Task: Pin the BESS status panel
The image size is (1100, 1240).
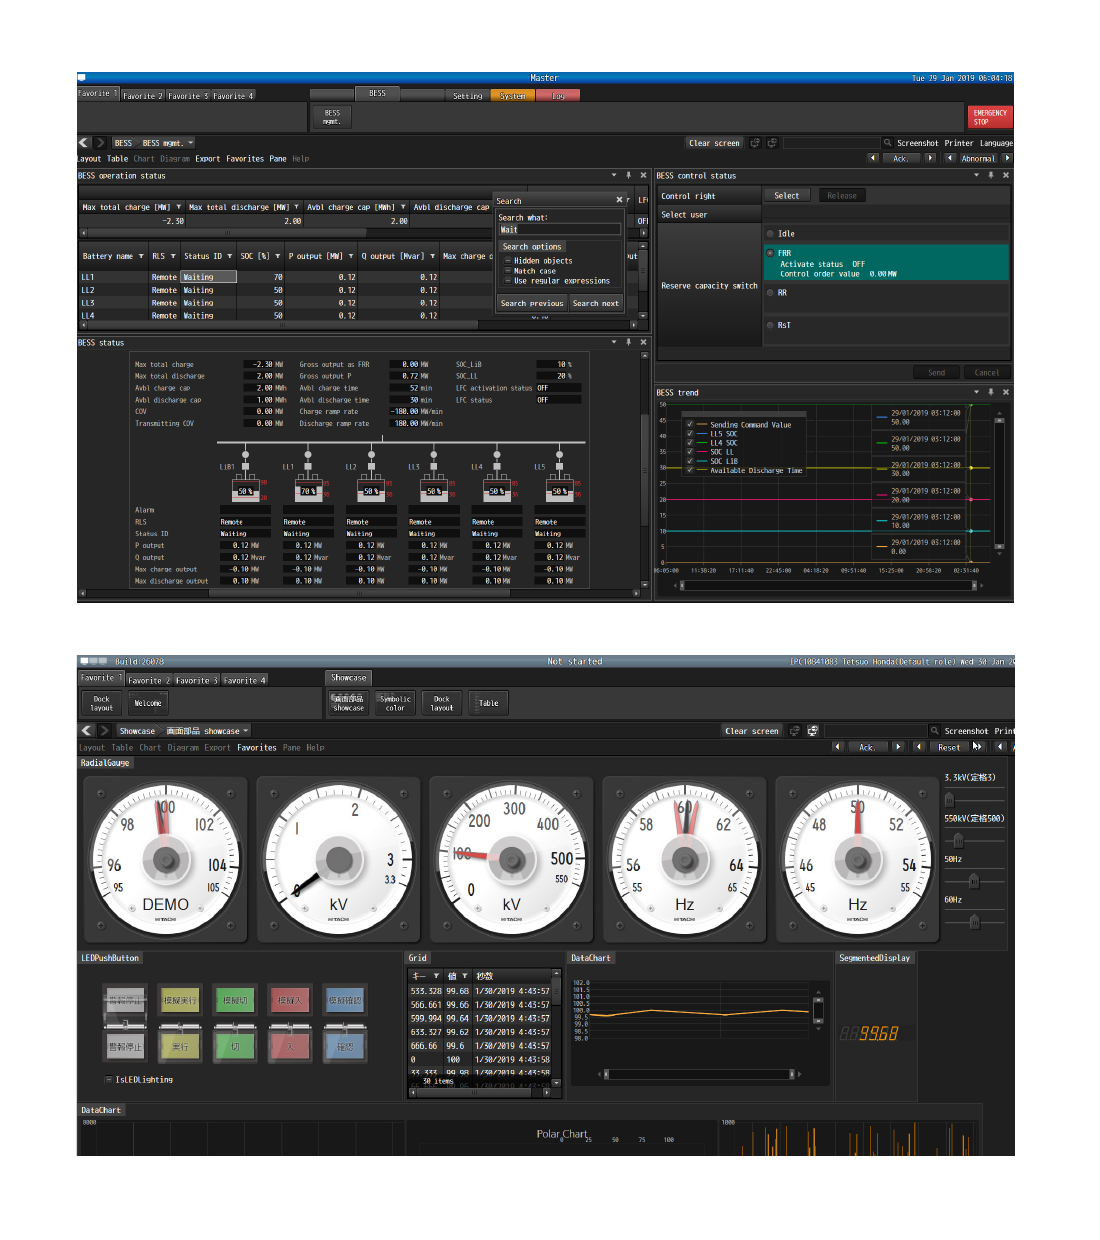Action: (x=628, y=342)
